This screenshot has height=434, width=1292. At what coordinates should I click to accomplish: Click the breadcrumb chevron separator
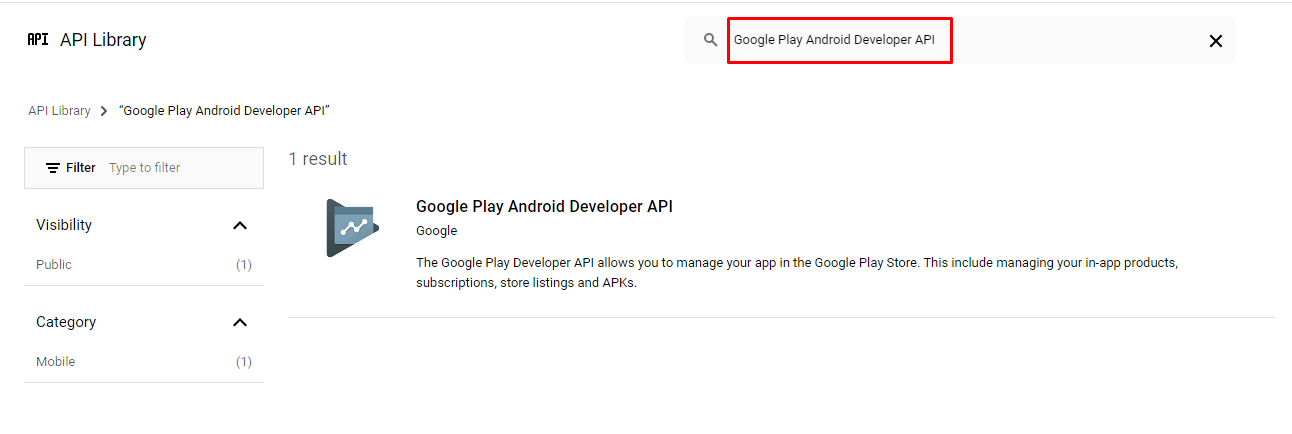(104, 111)
